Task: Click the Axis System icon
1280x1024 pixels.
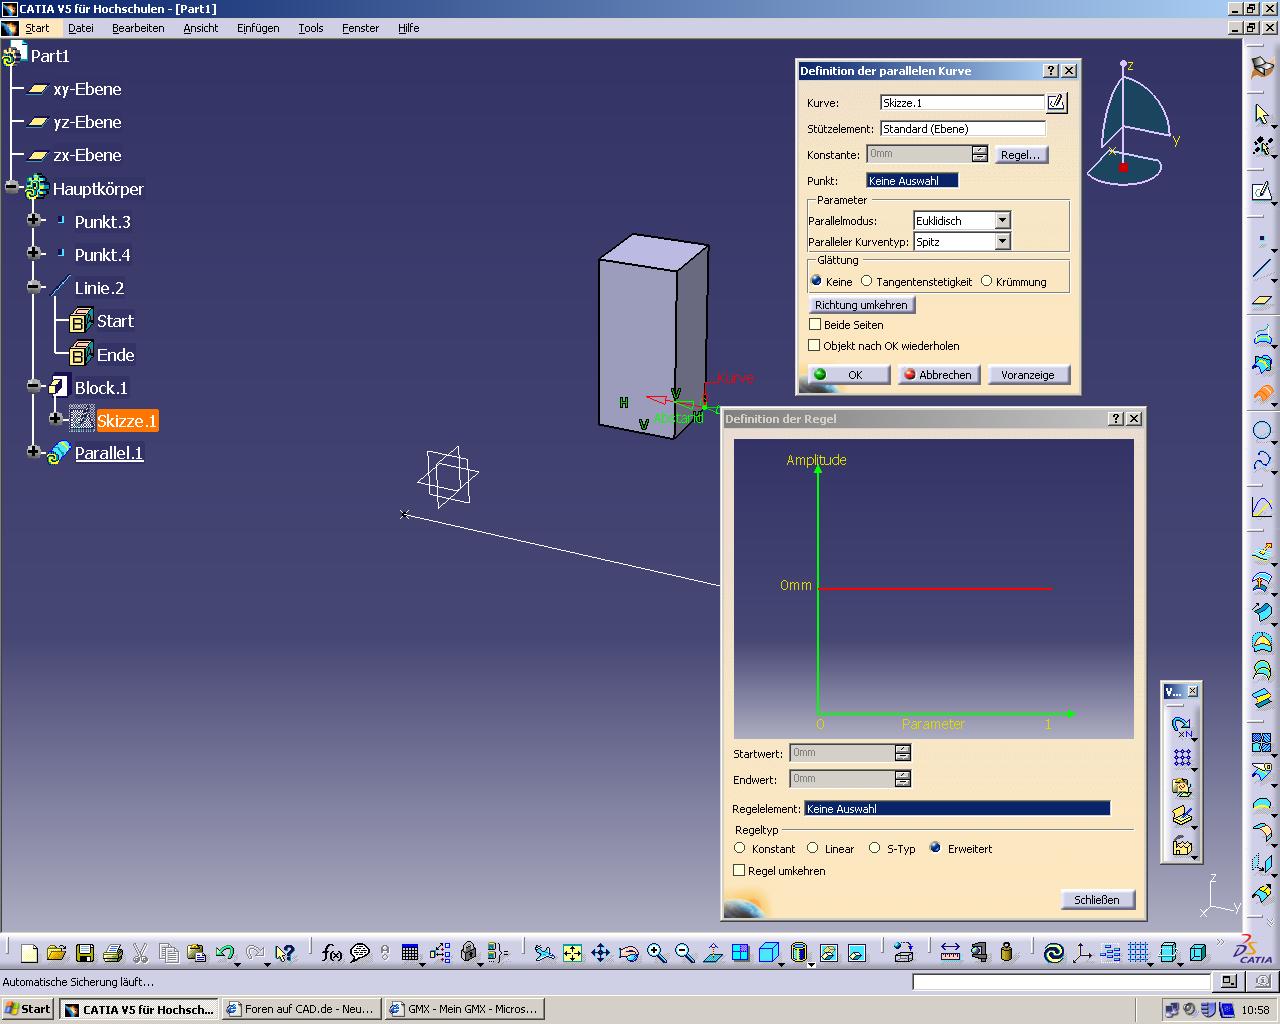Action: point(1082,953)
